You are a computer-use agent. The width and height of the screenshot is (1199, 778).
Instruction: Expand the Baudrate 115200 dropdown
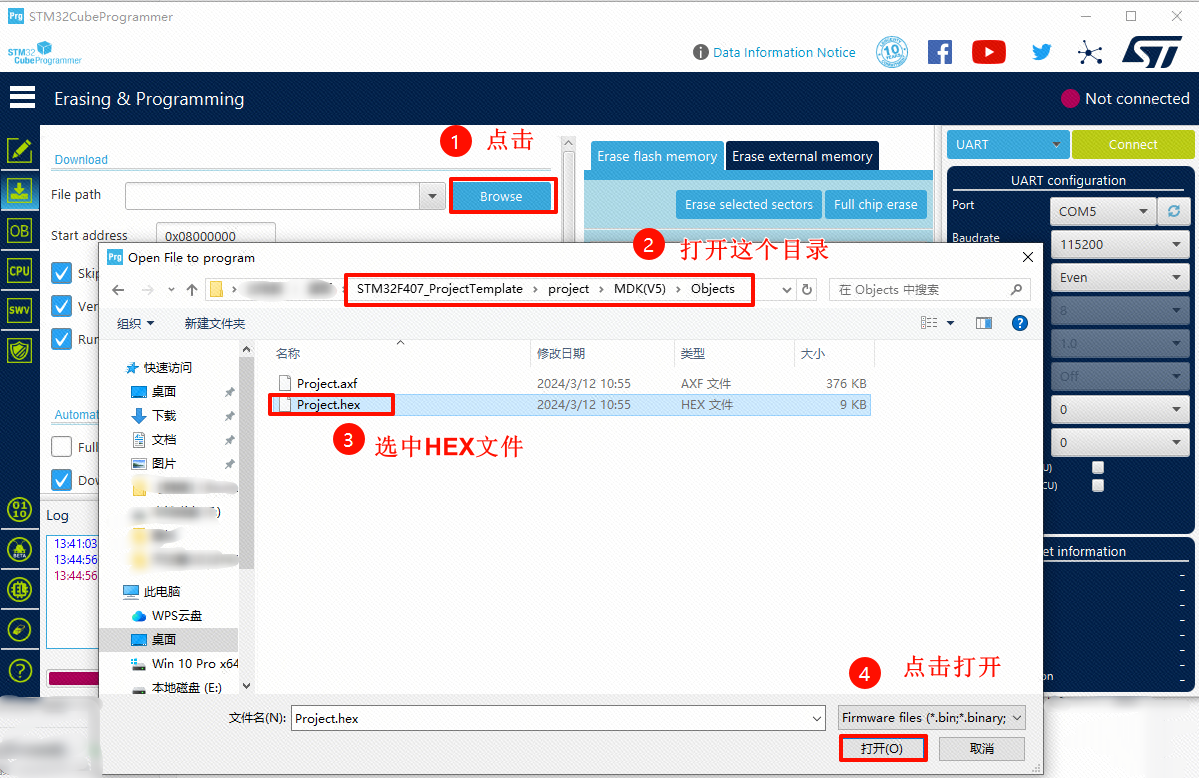pyautogui.click(x=1119, y=245)
